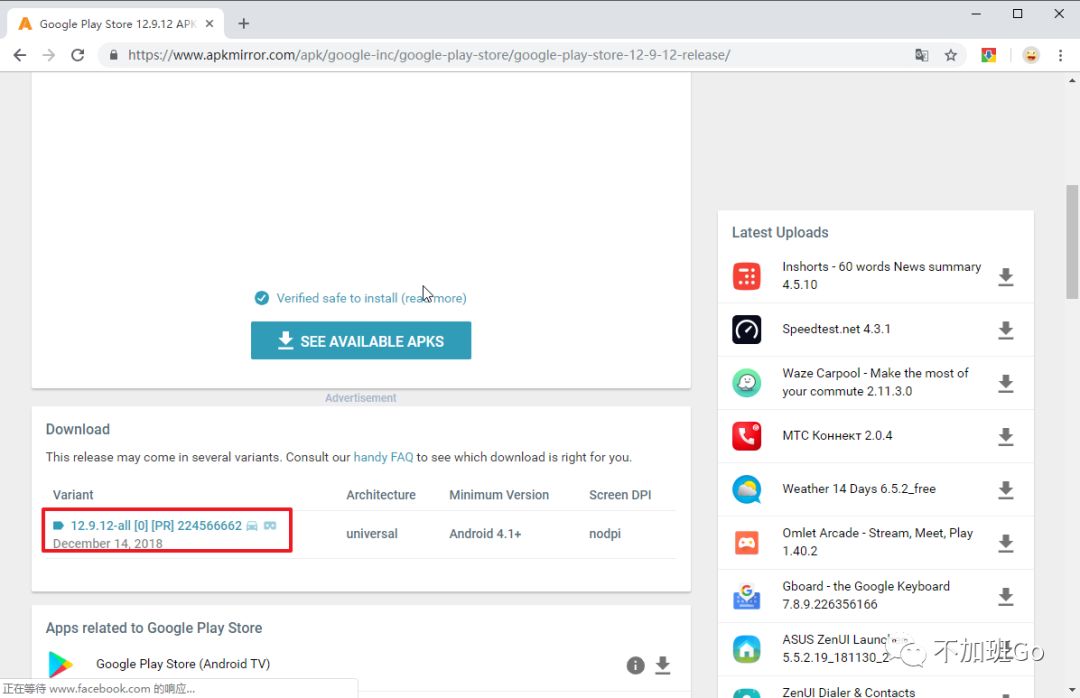Download Google Play Store (Android TV)

point(663,665)
